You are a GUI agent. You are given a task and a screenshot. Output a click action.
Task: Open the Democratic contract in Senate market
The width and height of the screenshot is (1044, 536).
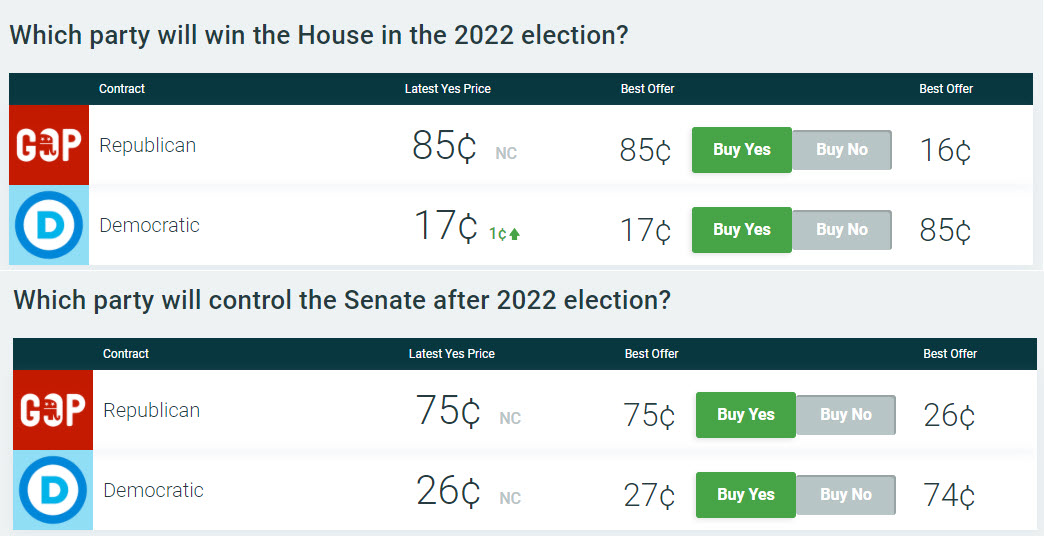click(x=153, y=491)
